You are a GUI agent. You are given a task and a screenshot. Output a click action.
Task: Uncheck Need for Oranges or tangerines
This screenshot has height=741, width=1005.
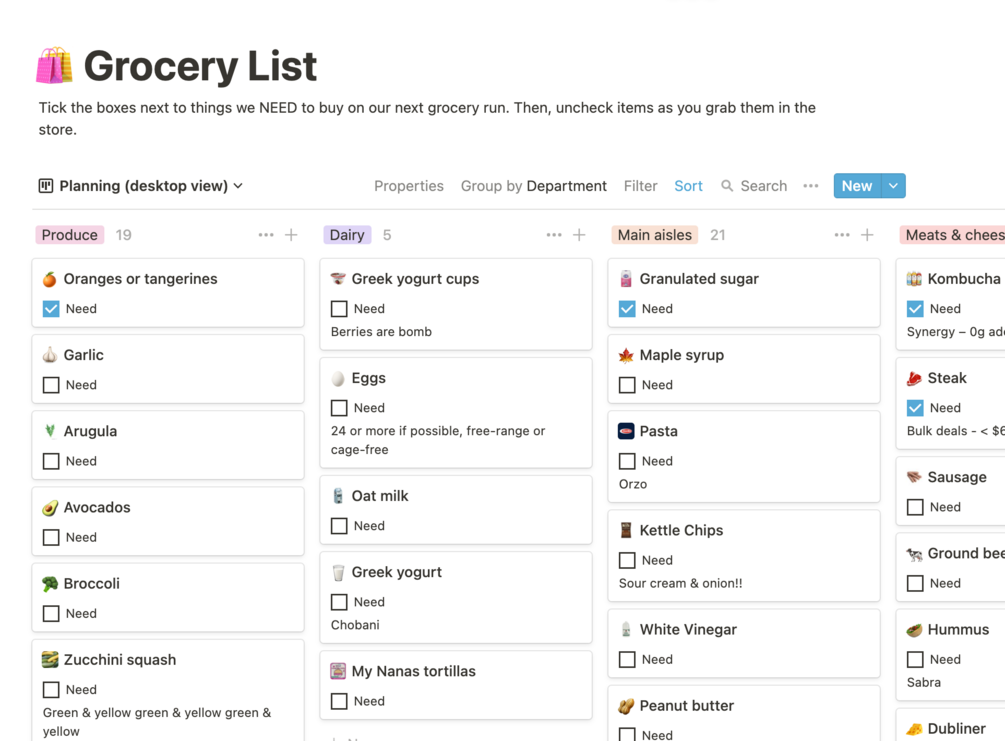pyautogui.click(x=51, y=309)
